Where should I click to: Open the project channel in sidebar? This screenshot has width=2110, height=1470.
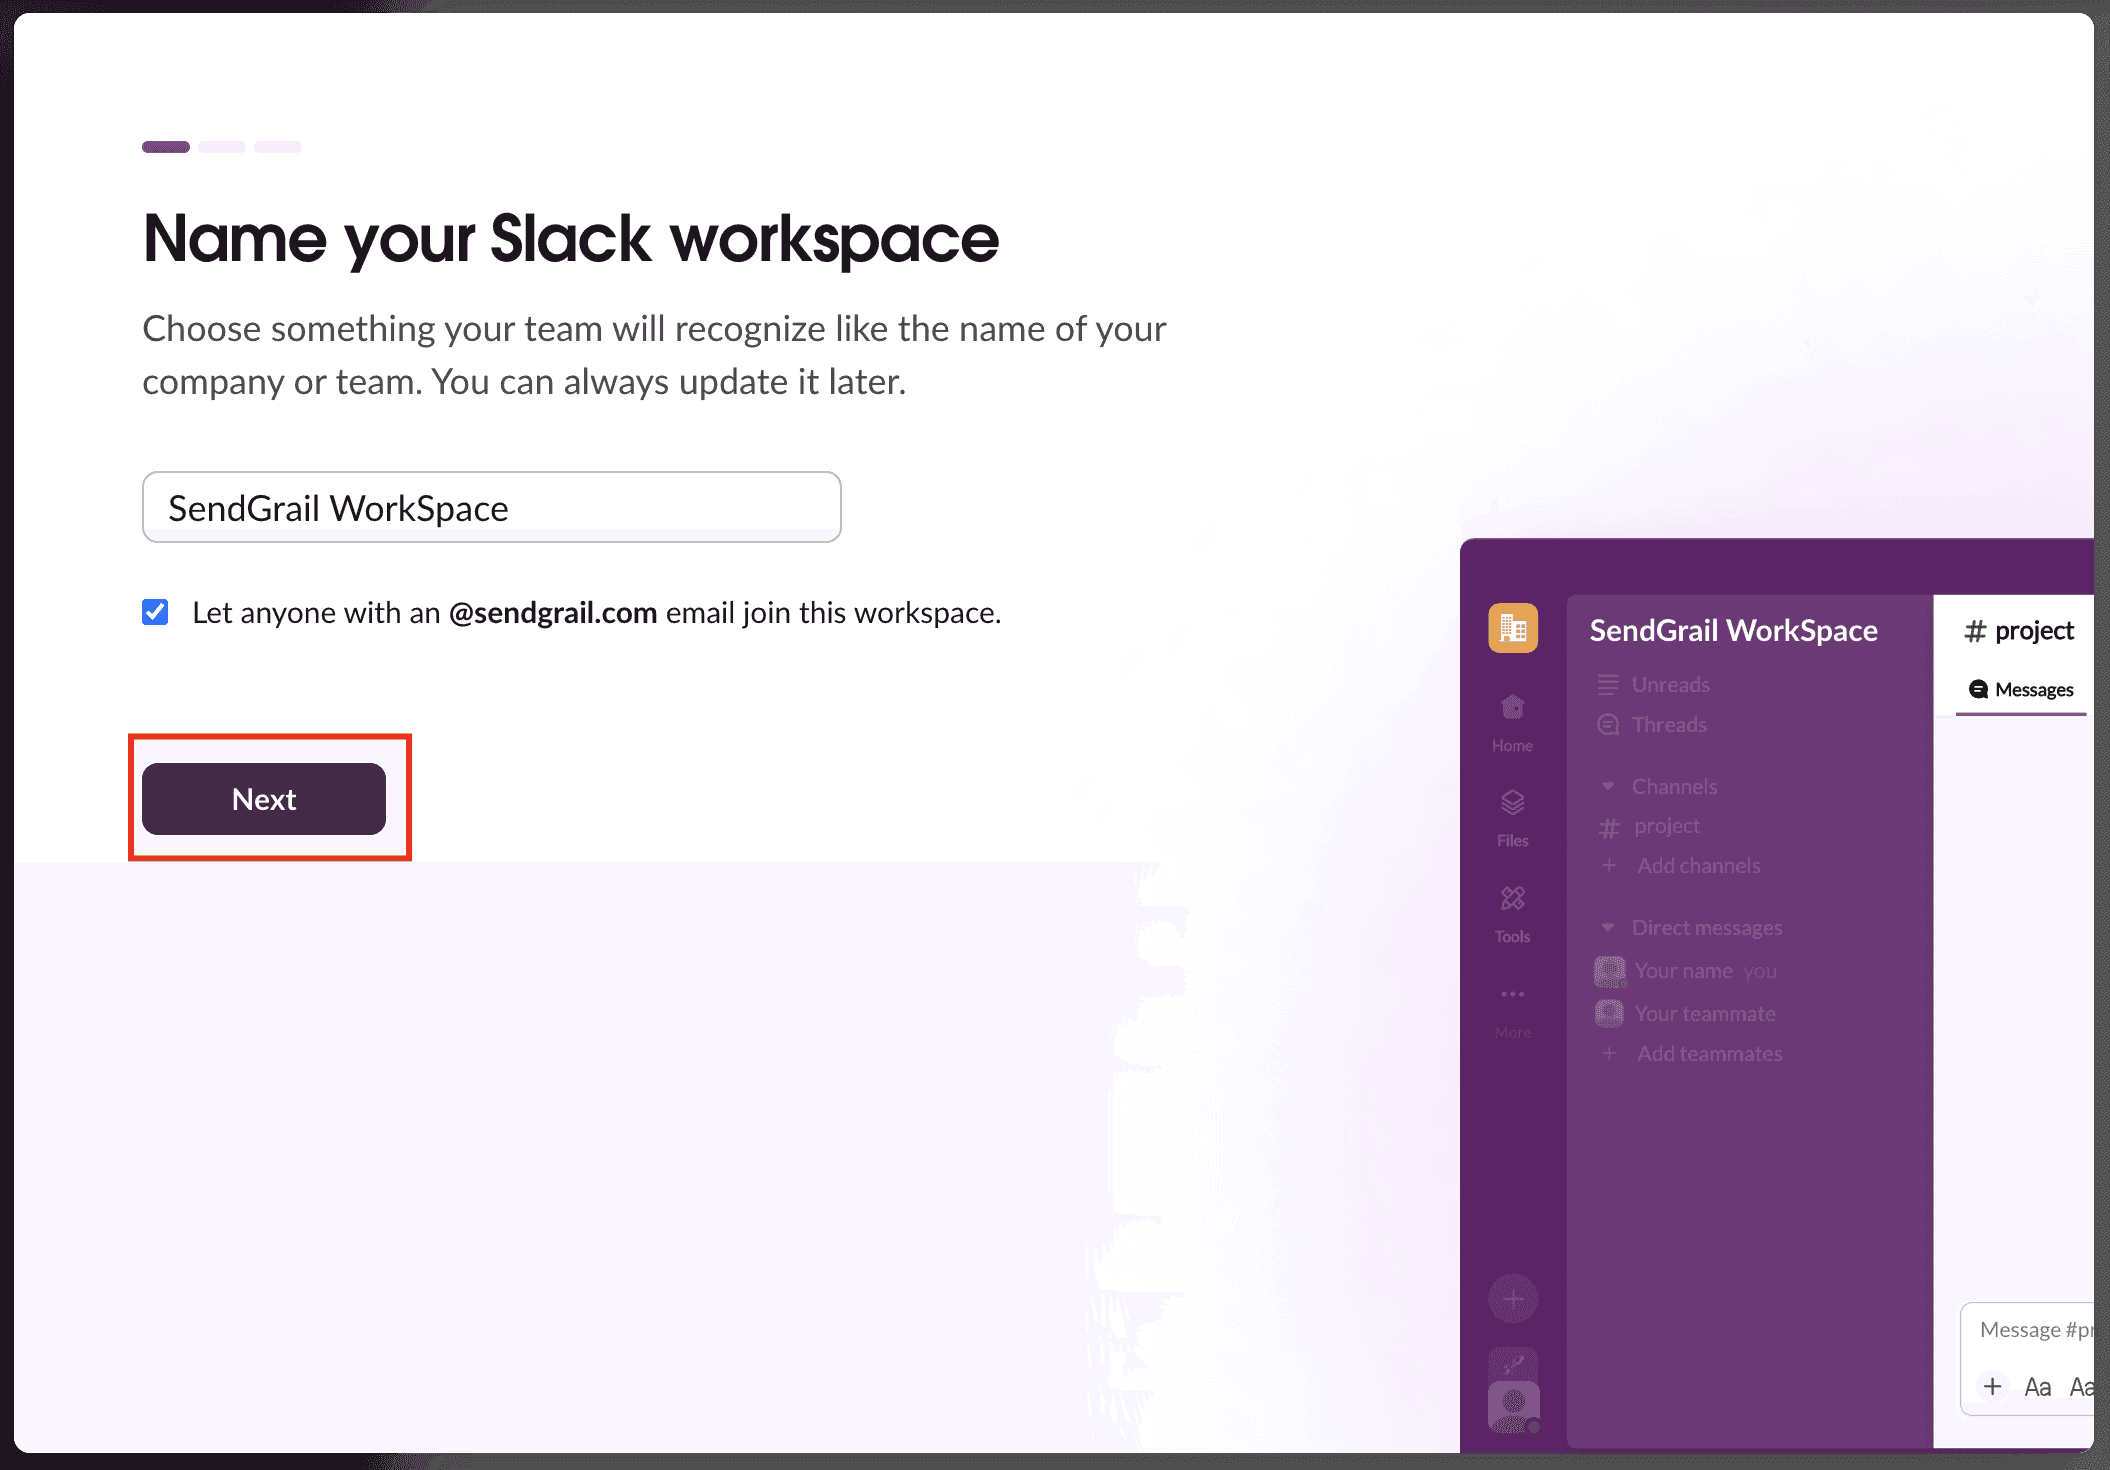[x=1666, y=826]
